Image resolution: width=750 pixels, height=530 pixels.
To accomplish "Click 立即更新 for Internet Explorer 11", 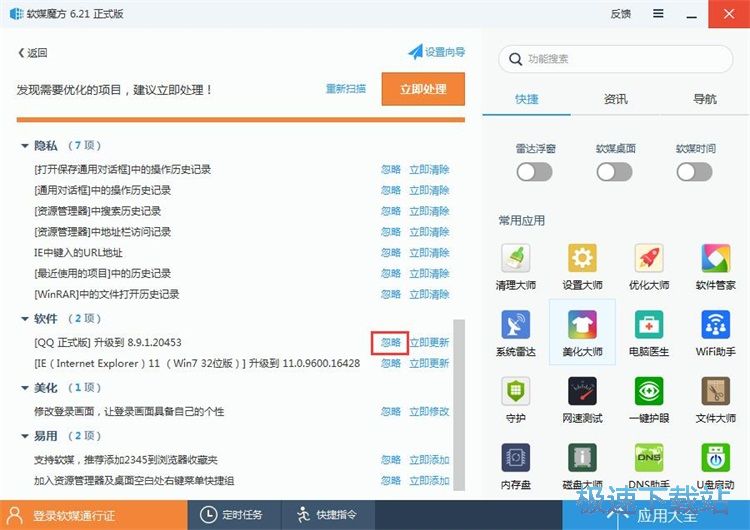I will point(429,364).
